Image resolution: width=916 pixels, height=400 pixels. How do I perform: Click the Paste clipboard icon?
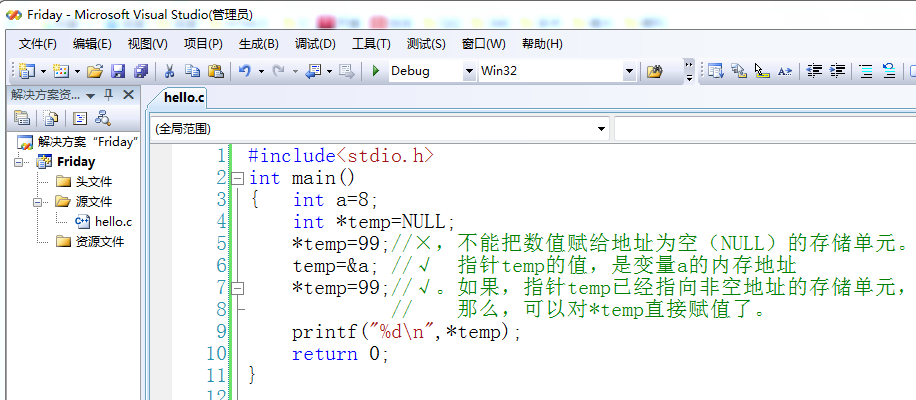(216, 71)
